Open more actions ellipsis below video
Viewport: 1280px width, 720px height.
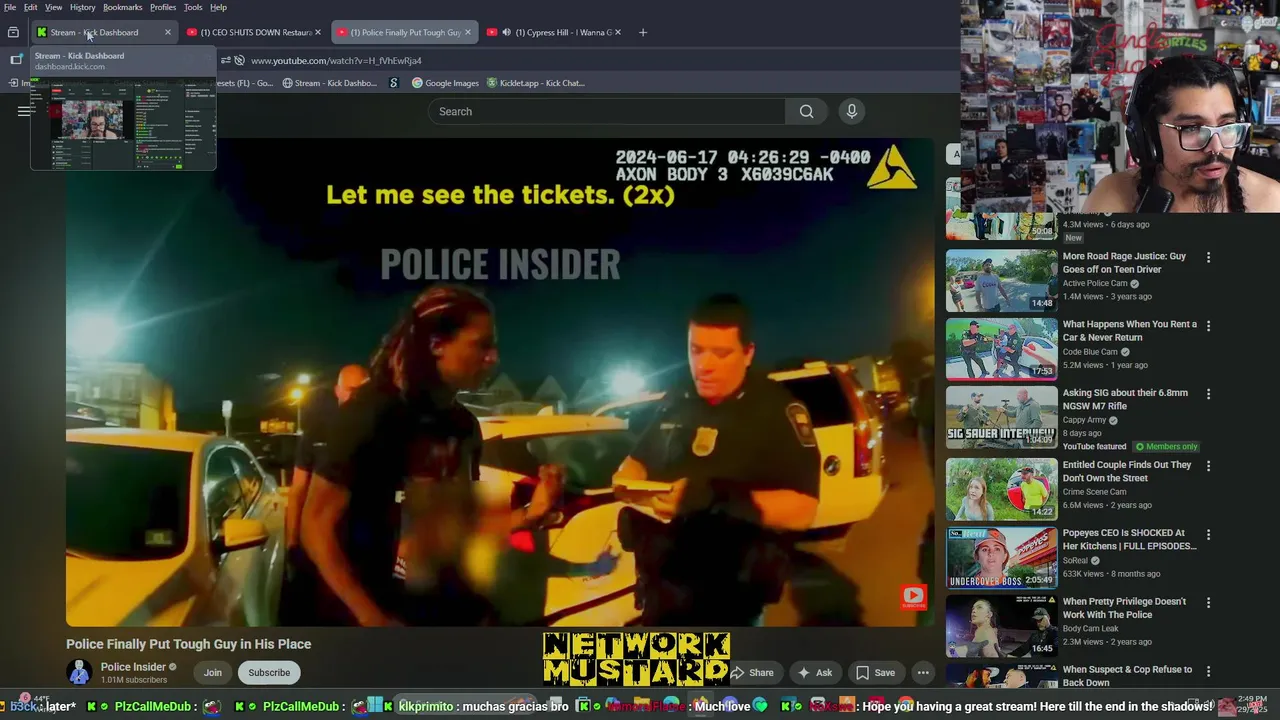click(923, 672)
